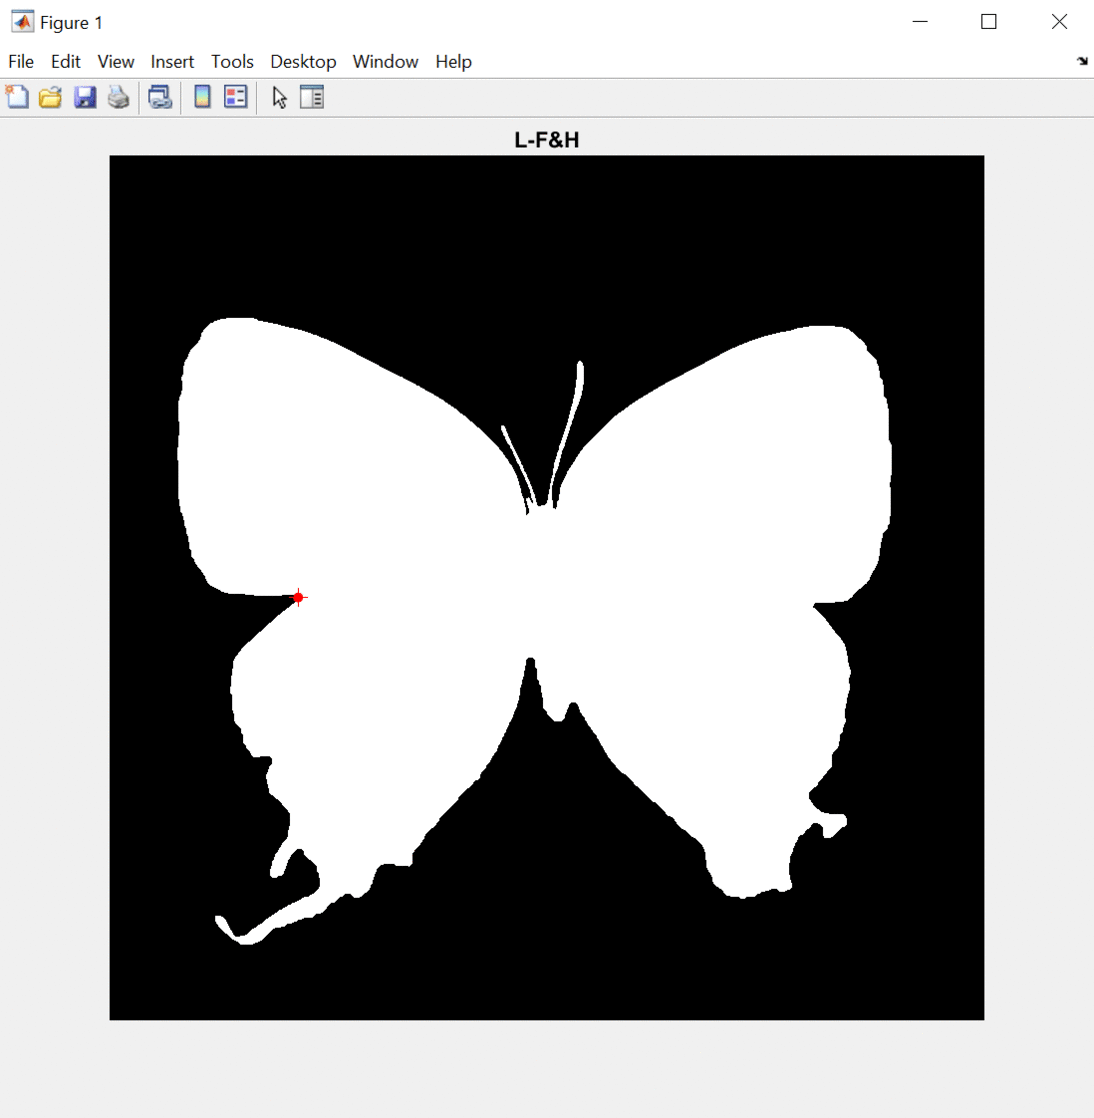
Task: Click the MATLAB logo in the title bar
Action: point(22,22)
